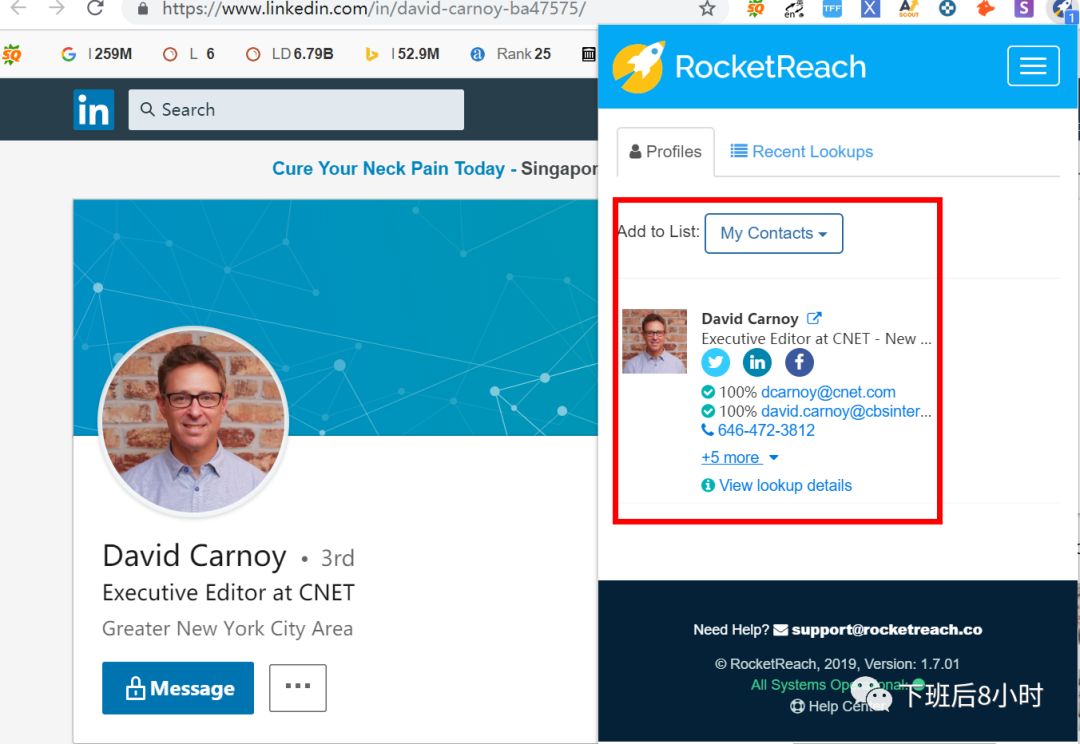Screen dimensions: 1080x744
Task: Expand the +5 more contacts
Action: coord(739,457)
